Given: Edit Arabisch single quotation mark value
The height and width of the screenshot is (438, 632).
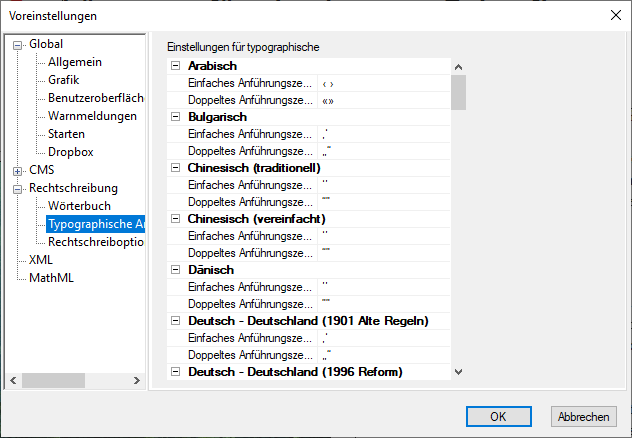Looking at the screenshot, I should pos(383,83).
